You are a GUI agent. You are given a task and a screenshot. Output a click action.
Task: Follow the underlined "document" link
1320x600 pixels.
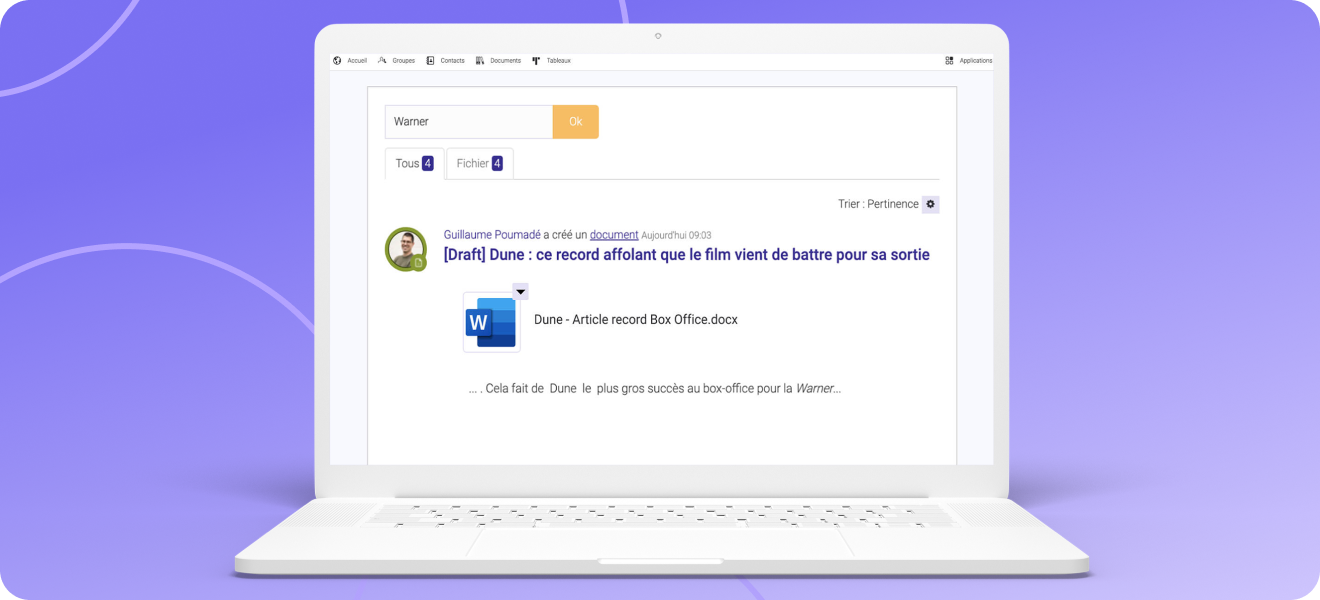(613, 235)
